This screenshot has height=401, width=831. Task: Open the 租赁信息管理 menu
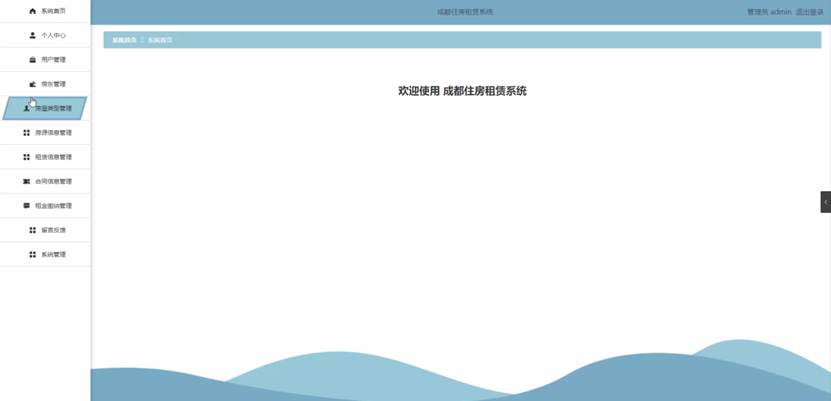(45, 157)
